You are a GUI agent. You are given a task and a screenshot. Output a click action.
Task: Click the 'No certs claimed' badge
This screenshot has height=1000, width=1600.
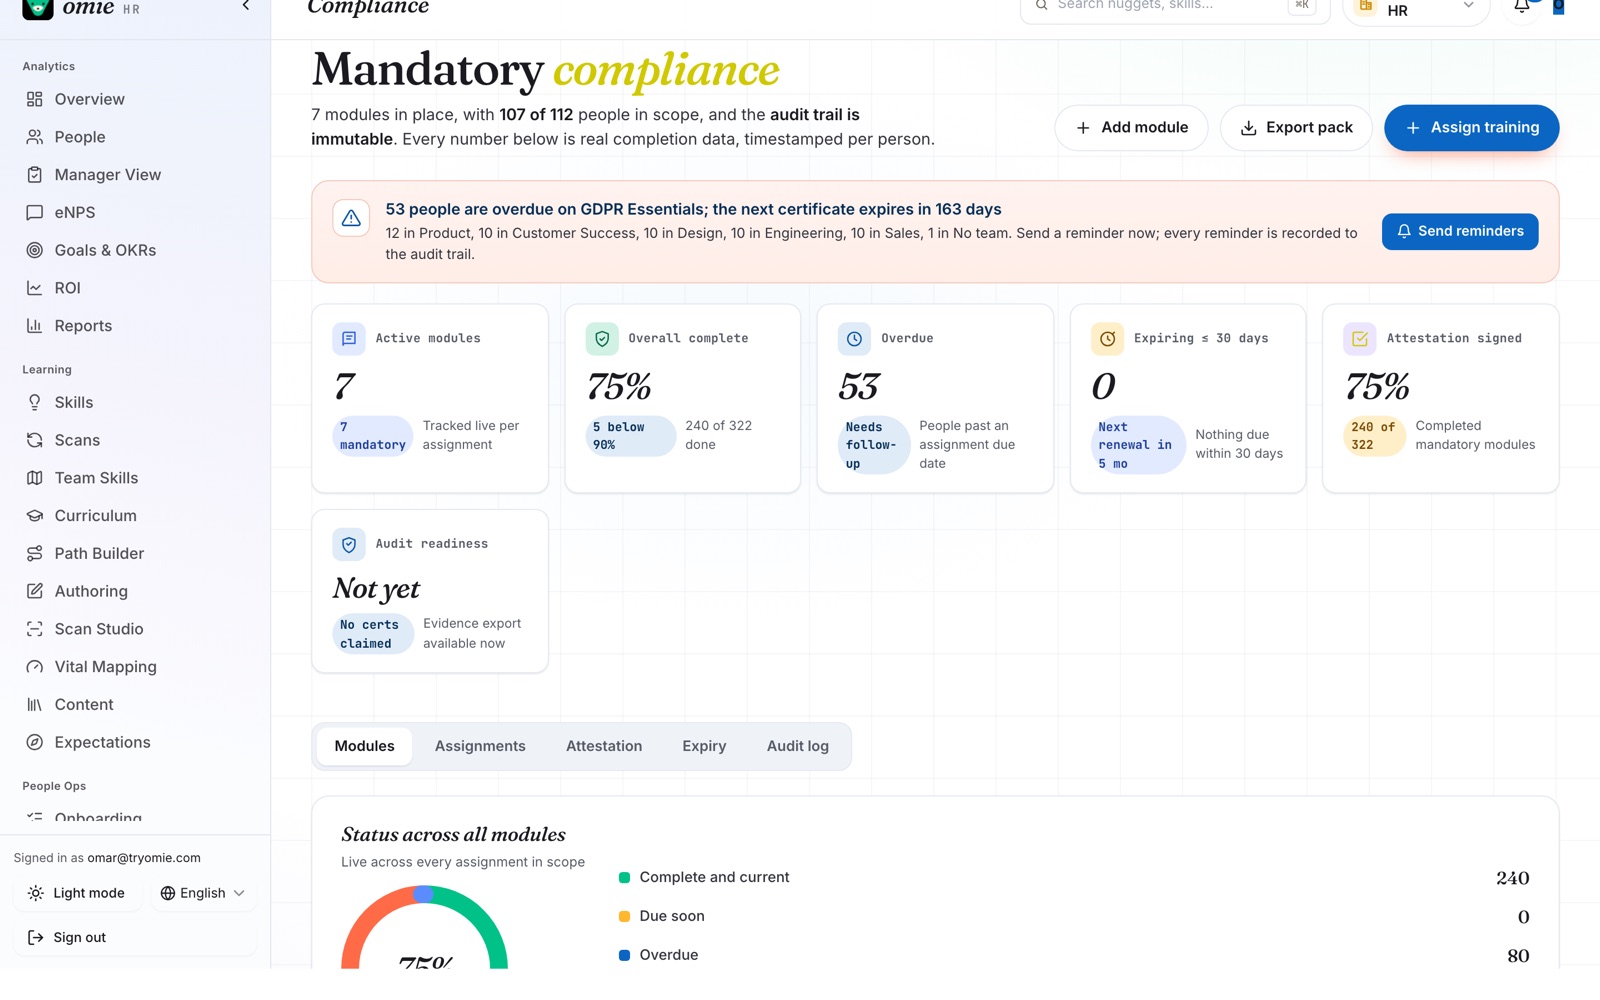click(x=373, y=634)
